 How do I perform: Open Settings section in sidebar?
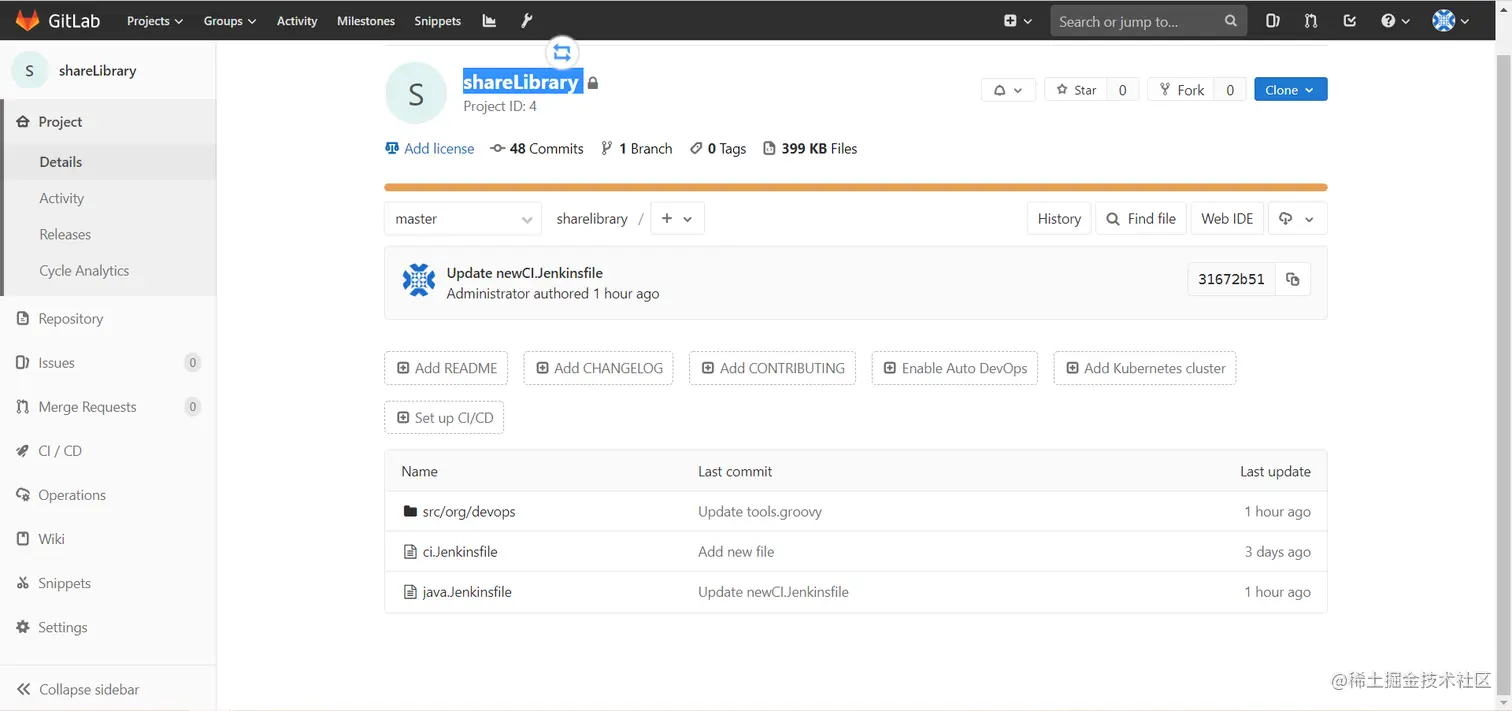coord(108,627)
